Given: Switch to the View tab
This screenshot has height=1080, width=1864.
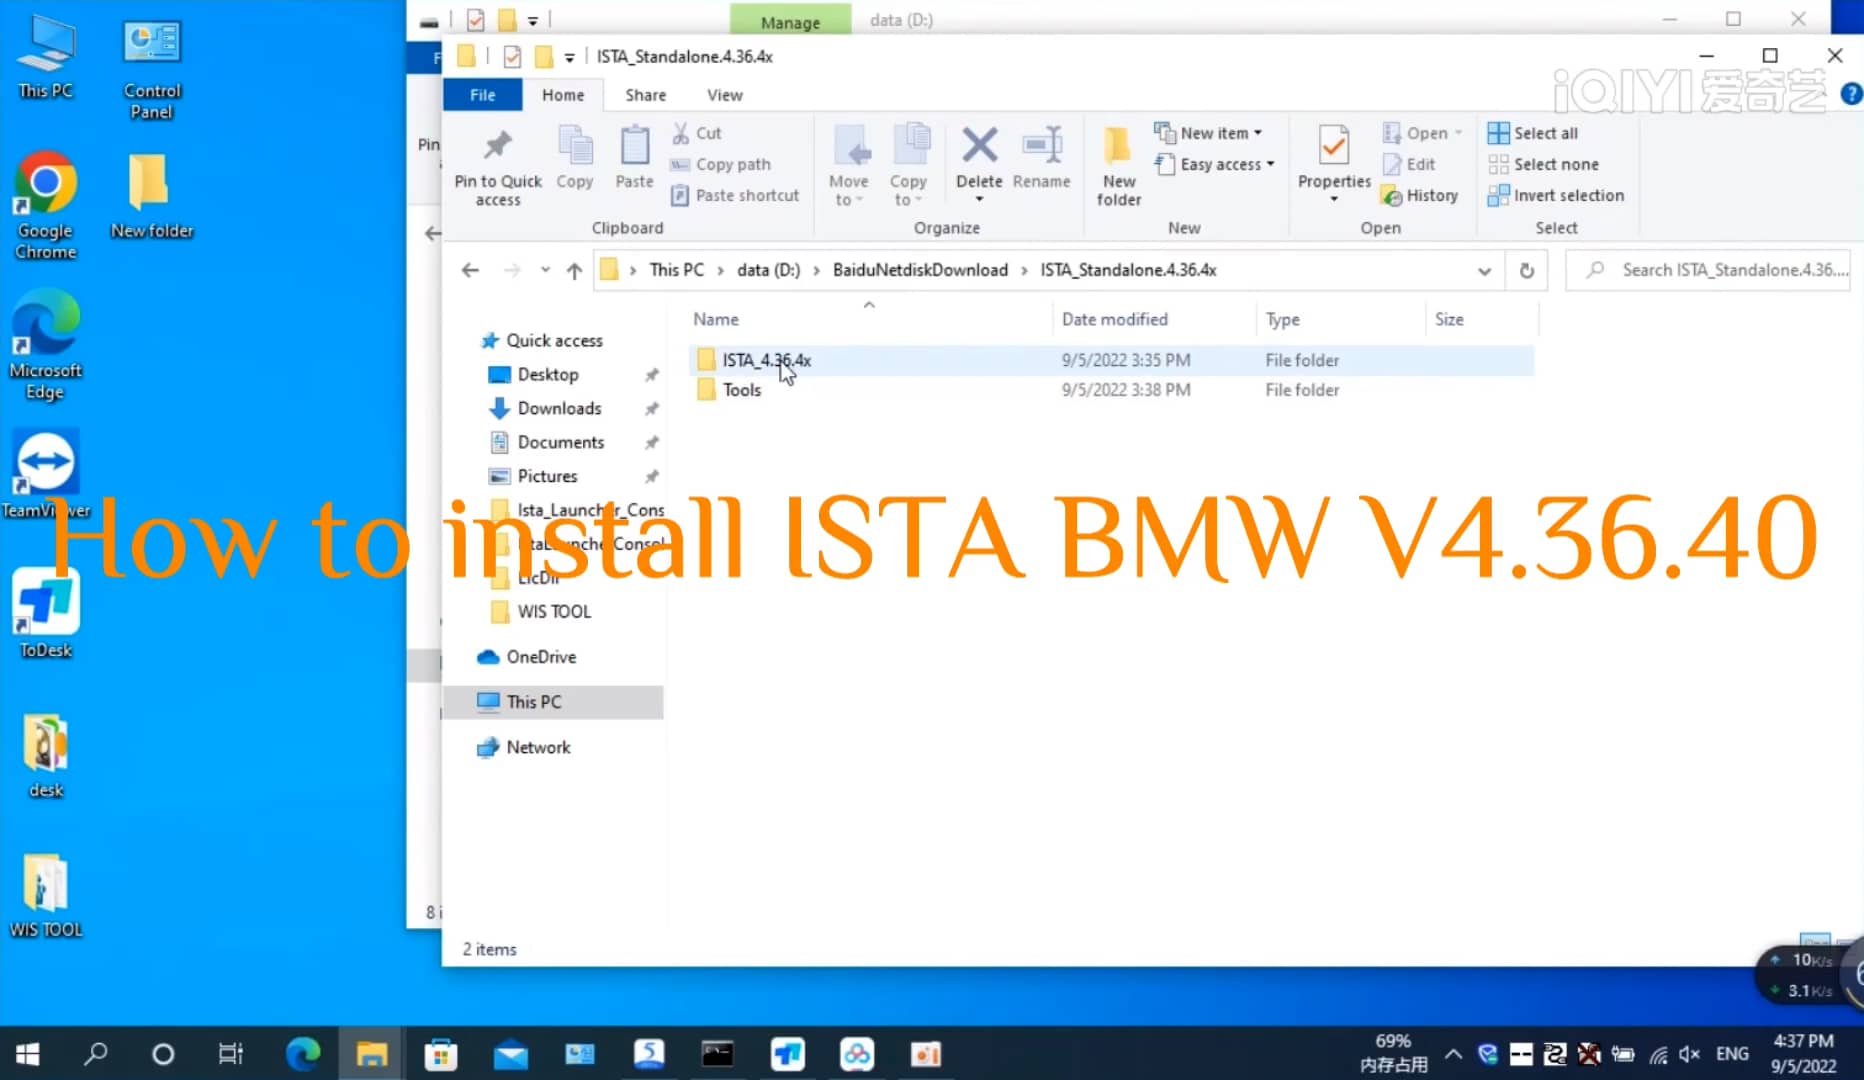Looking at the screenshot, I should [x=723, y=94].
